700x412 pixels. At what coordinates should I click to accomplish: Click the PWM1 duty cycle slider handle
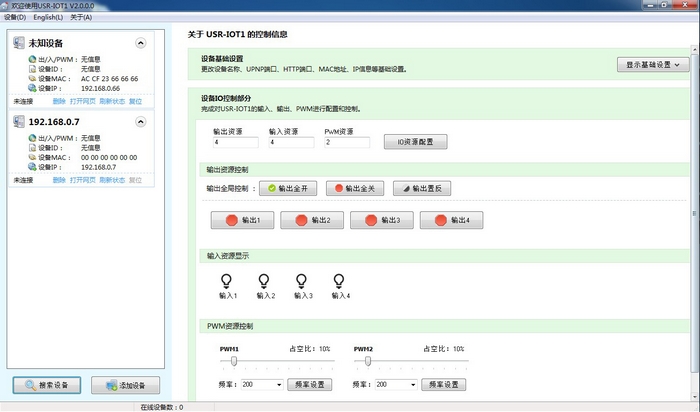pyautogui.click(x=234, y=361)
